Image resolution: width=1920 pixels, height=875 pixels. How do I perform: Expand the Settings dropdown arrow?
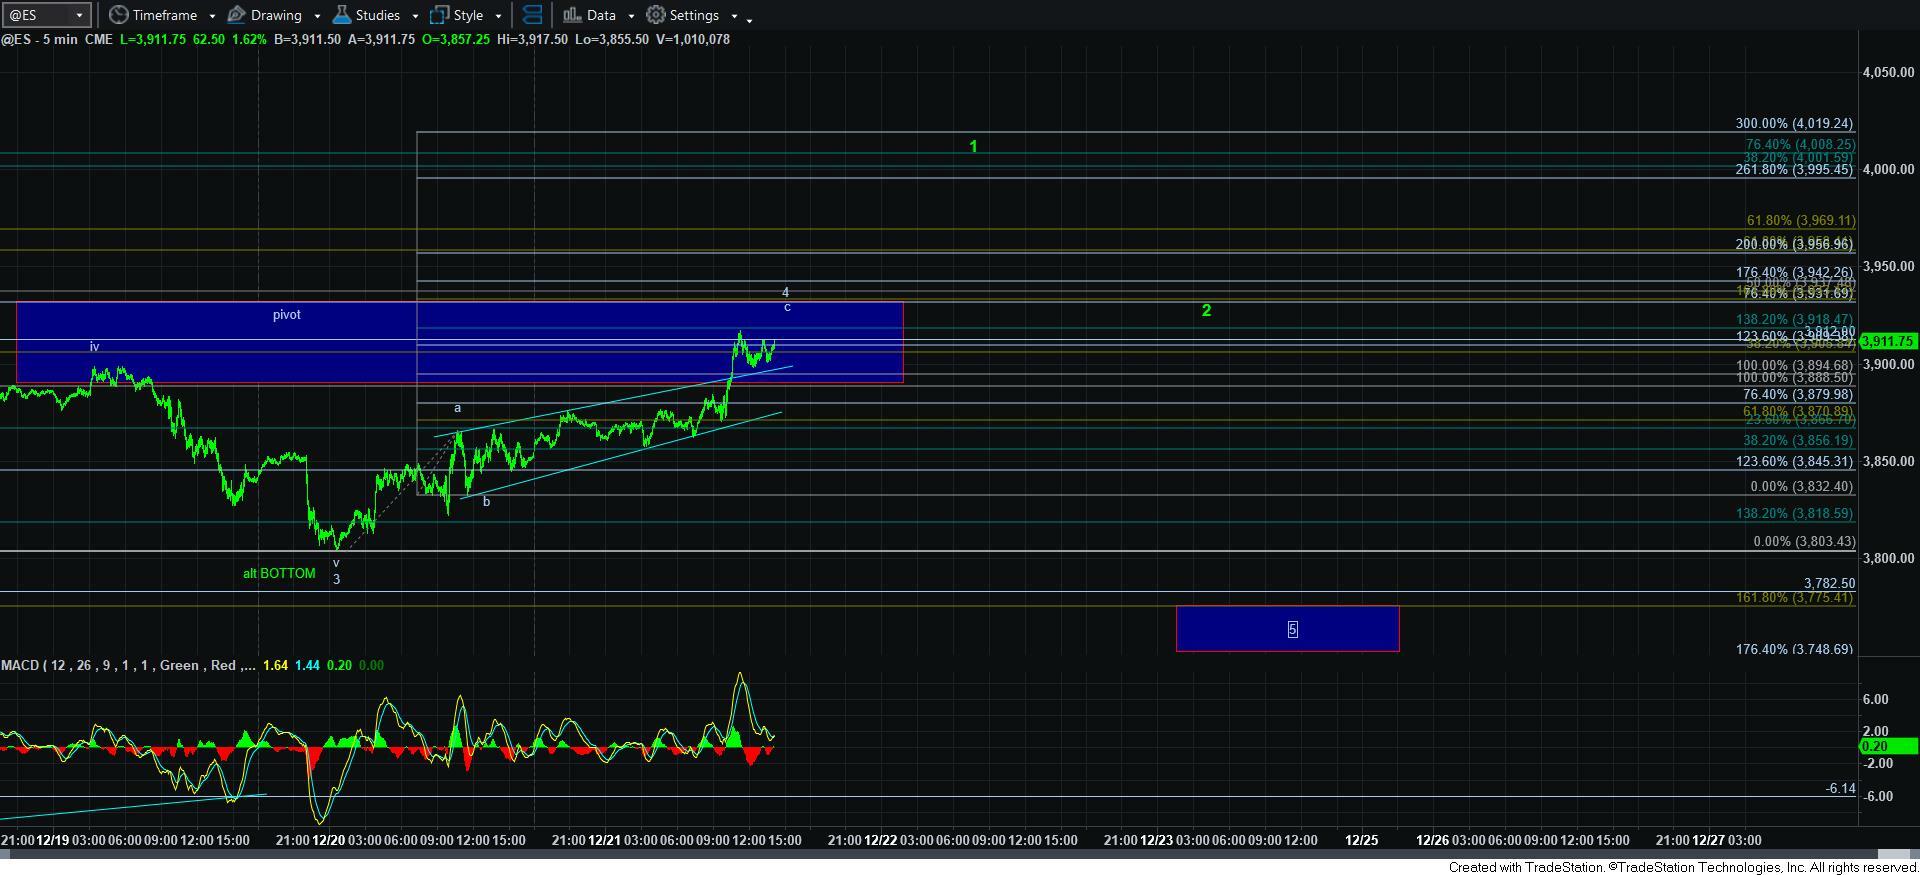734,17
